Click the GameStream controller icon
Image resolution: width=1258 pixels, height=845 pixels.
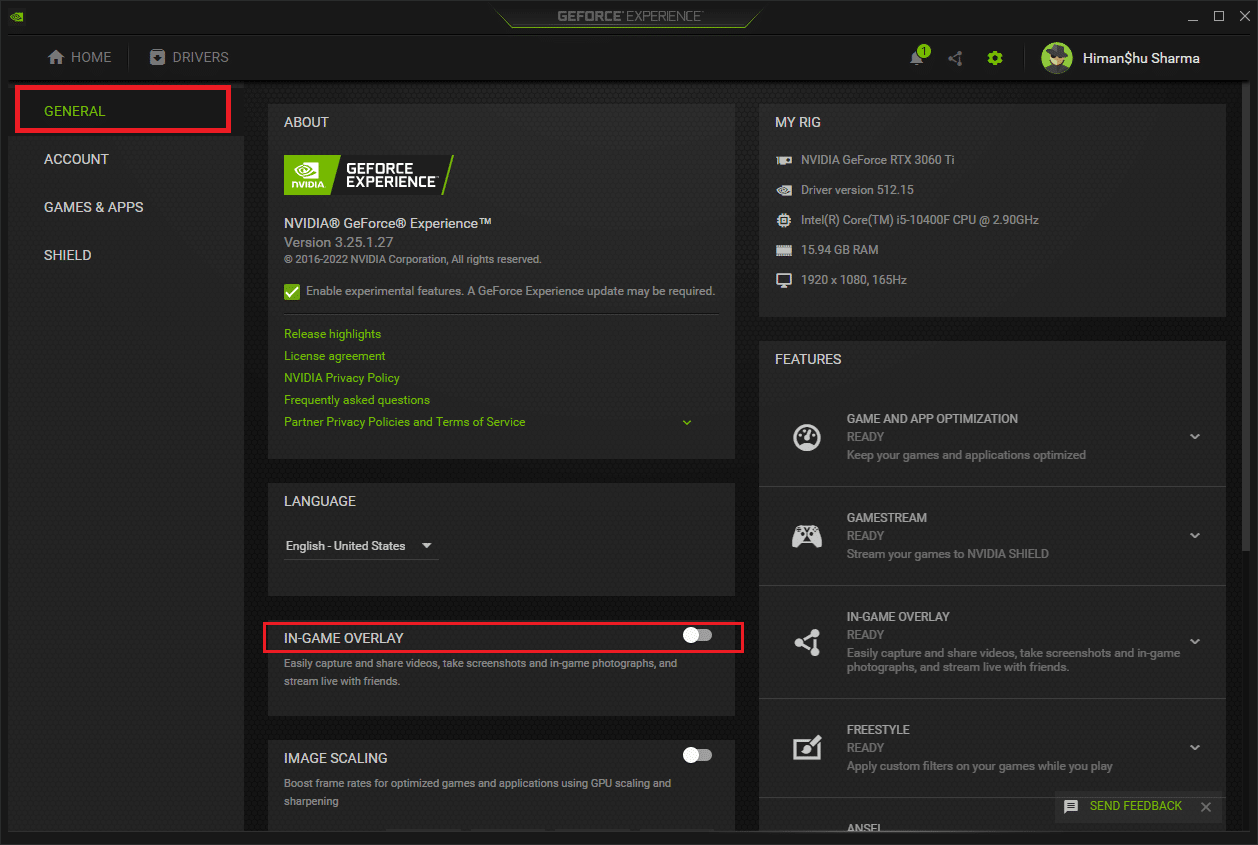[x=807, y=536]
